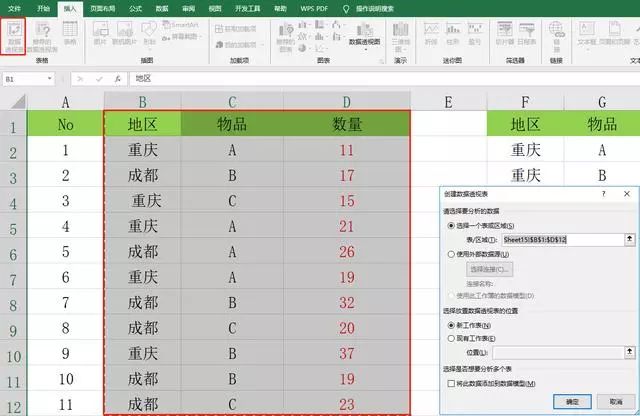Click the collapse-range arrow beside 位置 field
The width and height of the screenshot is (640, 416).
click(630, 352)
